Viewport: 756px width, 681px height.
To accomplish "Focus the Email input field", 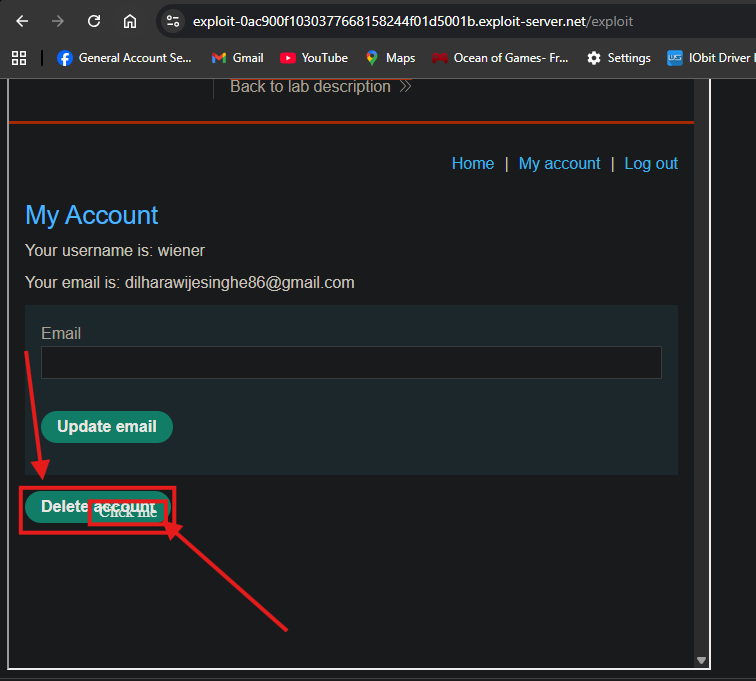I will point(351,362).
